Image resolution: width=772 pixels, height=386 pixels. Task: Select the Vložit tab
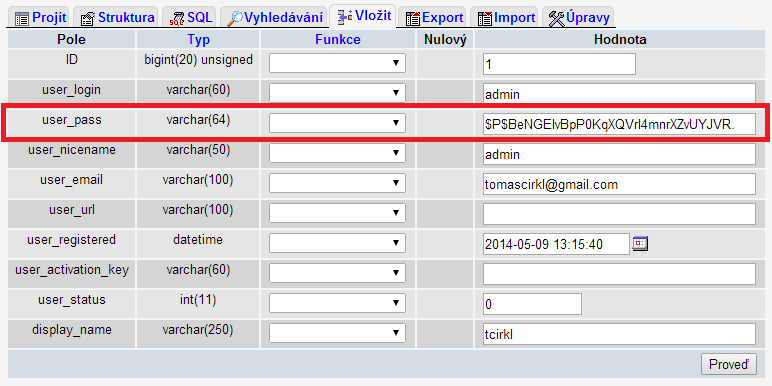pyautogui.click(x=363, y=16)
